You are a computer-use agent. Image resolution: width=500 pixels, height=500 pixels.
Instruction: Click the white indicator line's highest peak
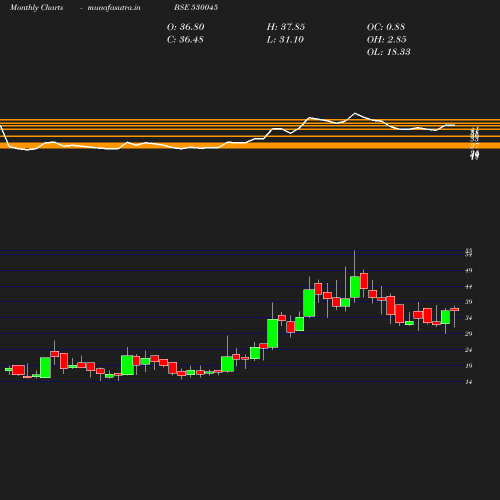point(355,113)
